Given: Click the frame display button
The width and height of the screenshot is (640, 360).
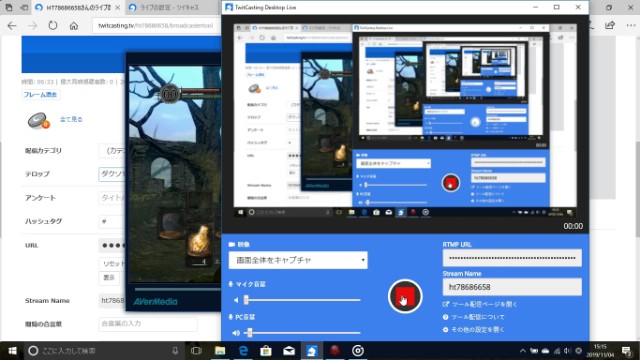Looking at the screenshot, I should tap(40, 95).
